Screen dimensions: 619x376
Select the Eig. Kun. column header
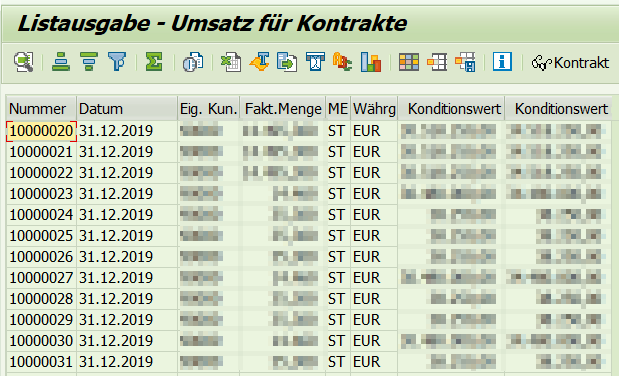click(209, 109)
